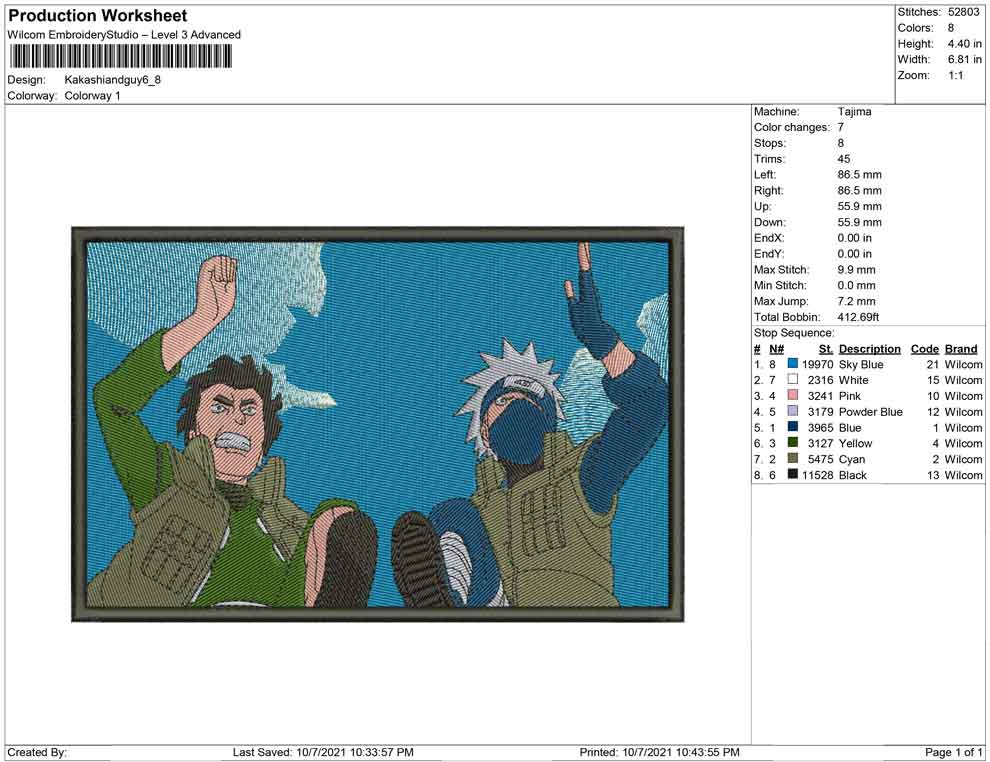Click the Height value '4.40 in'
Screen dimensions: 990x762
pyautogui.click(x=964, y=44)
